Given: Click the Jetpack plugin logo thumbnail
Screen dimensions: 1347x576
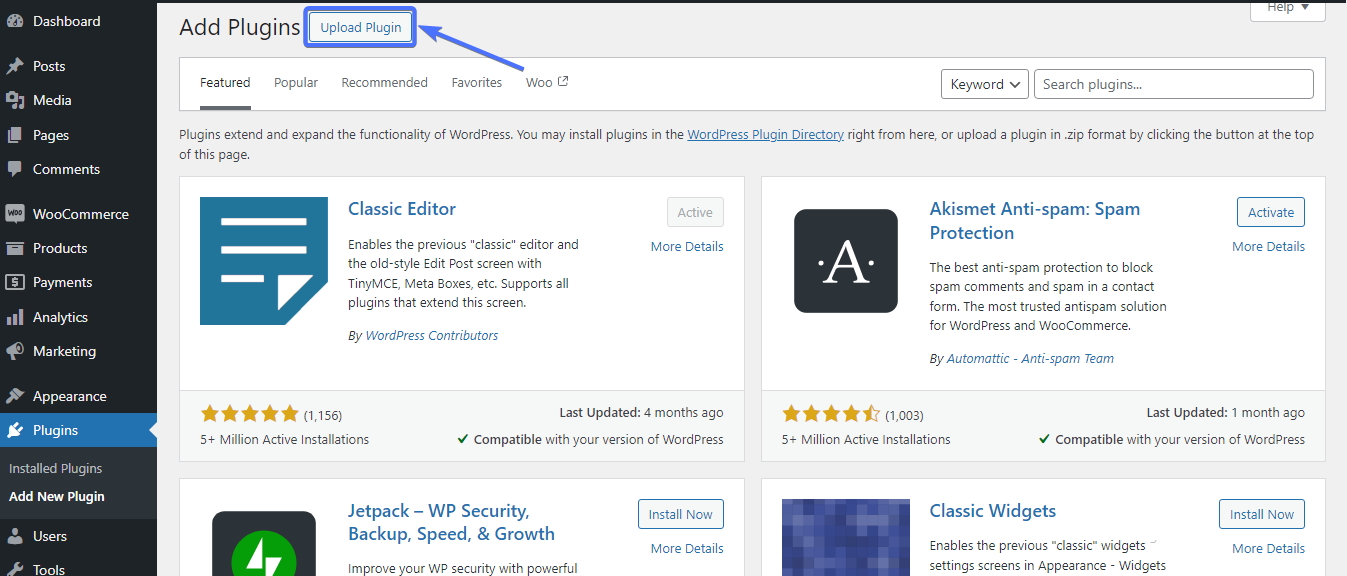Looking at the screenshot, I should click(264, 544).
